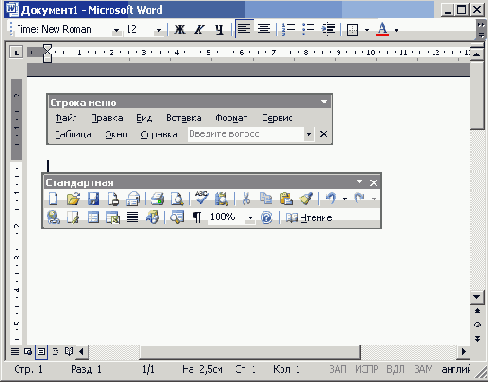Screen dimensions: 488x382
Task: Open the Правка menu
Action: click(107, 118)
